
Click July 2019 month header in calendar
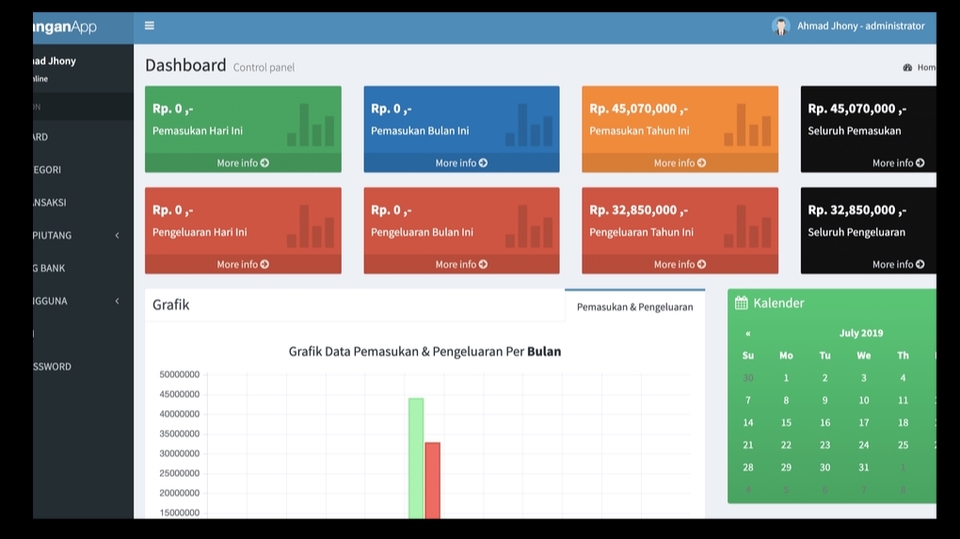[x=861, y=333]
